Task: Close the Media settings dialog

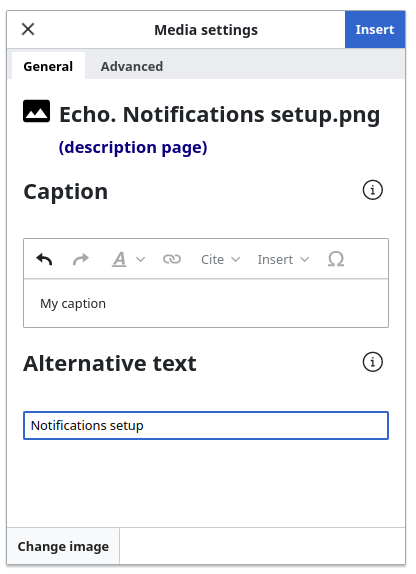Action: point(28,29)
